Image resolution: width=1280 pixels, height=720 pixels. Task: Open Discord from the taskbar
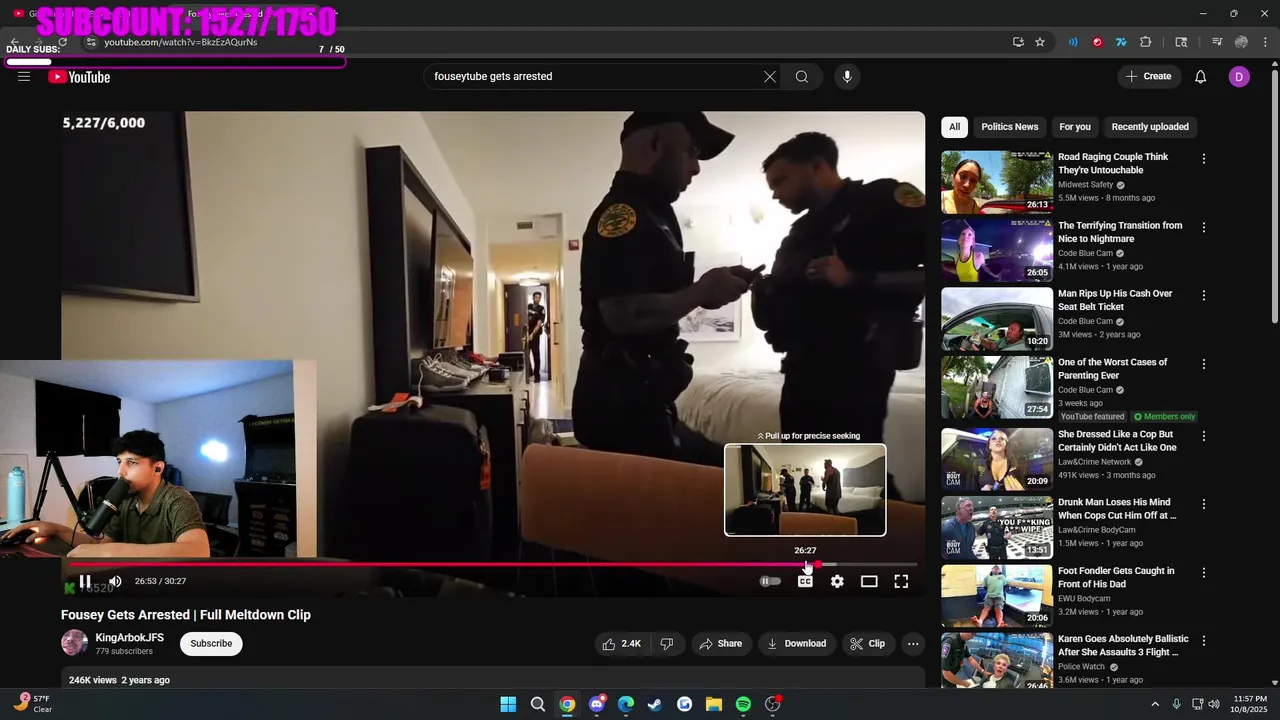click(x=597, y=704)
